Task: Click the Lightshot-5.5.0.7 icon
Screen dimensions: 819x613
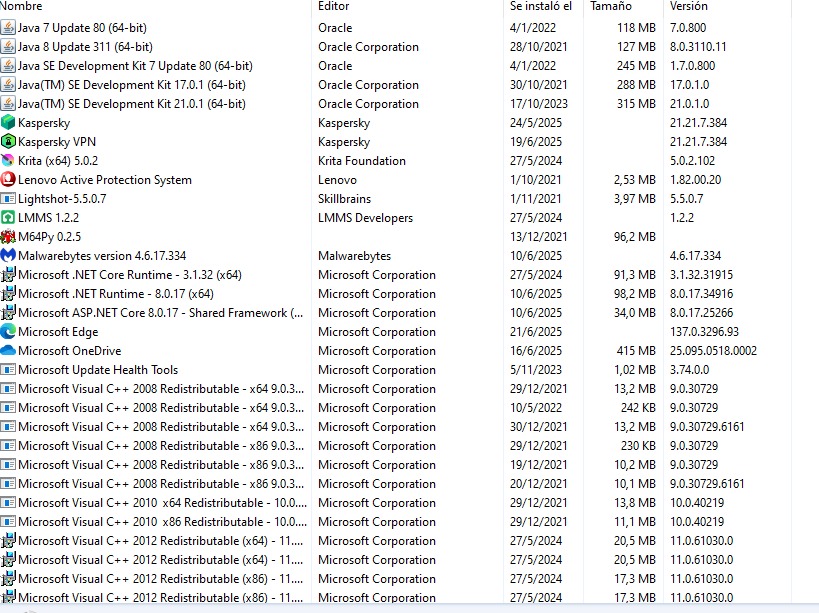Action: pyautogui.click(x=8, y=198)
